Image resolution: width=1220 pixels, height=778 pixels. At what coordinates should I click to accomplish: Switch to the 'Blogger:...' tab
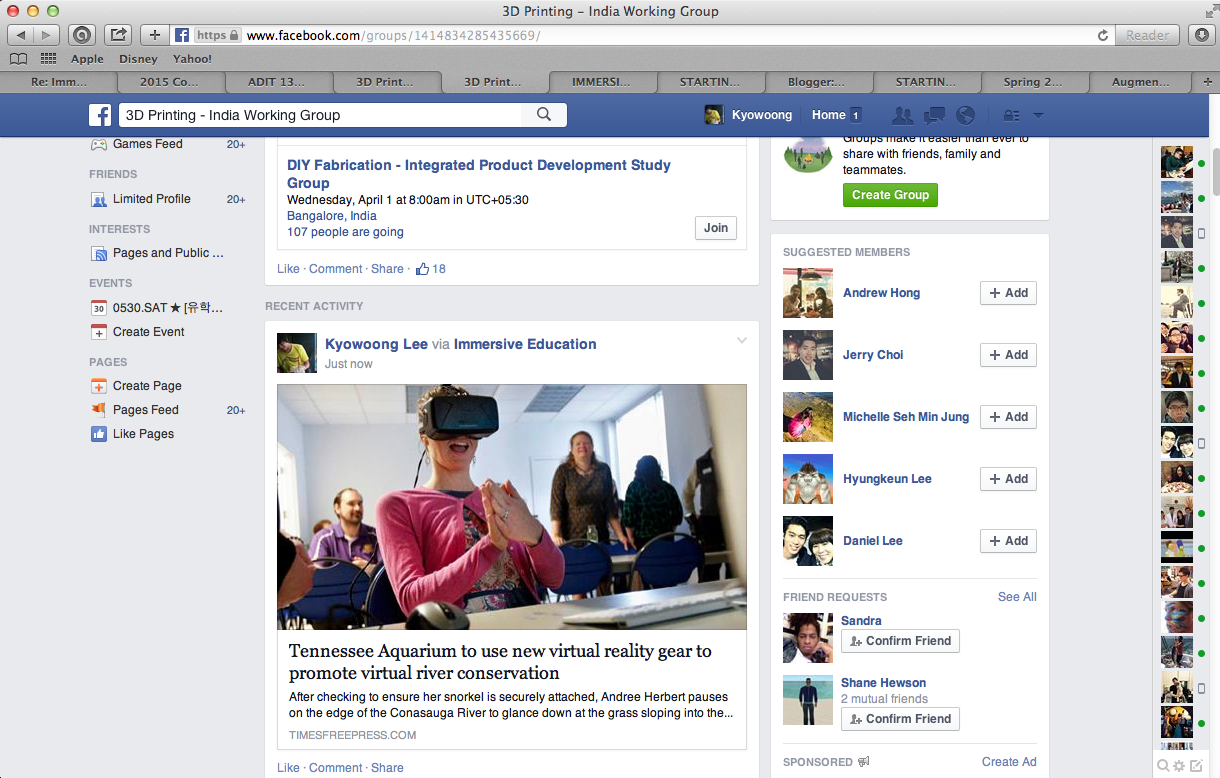pyautogui.click(x=818, y=82)
